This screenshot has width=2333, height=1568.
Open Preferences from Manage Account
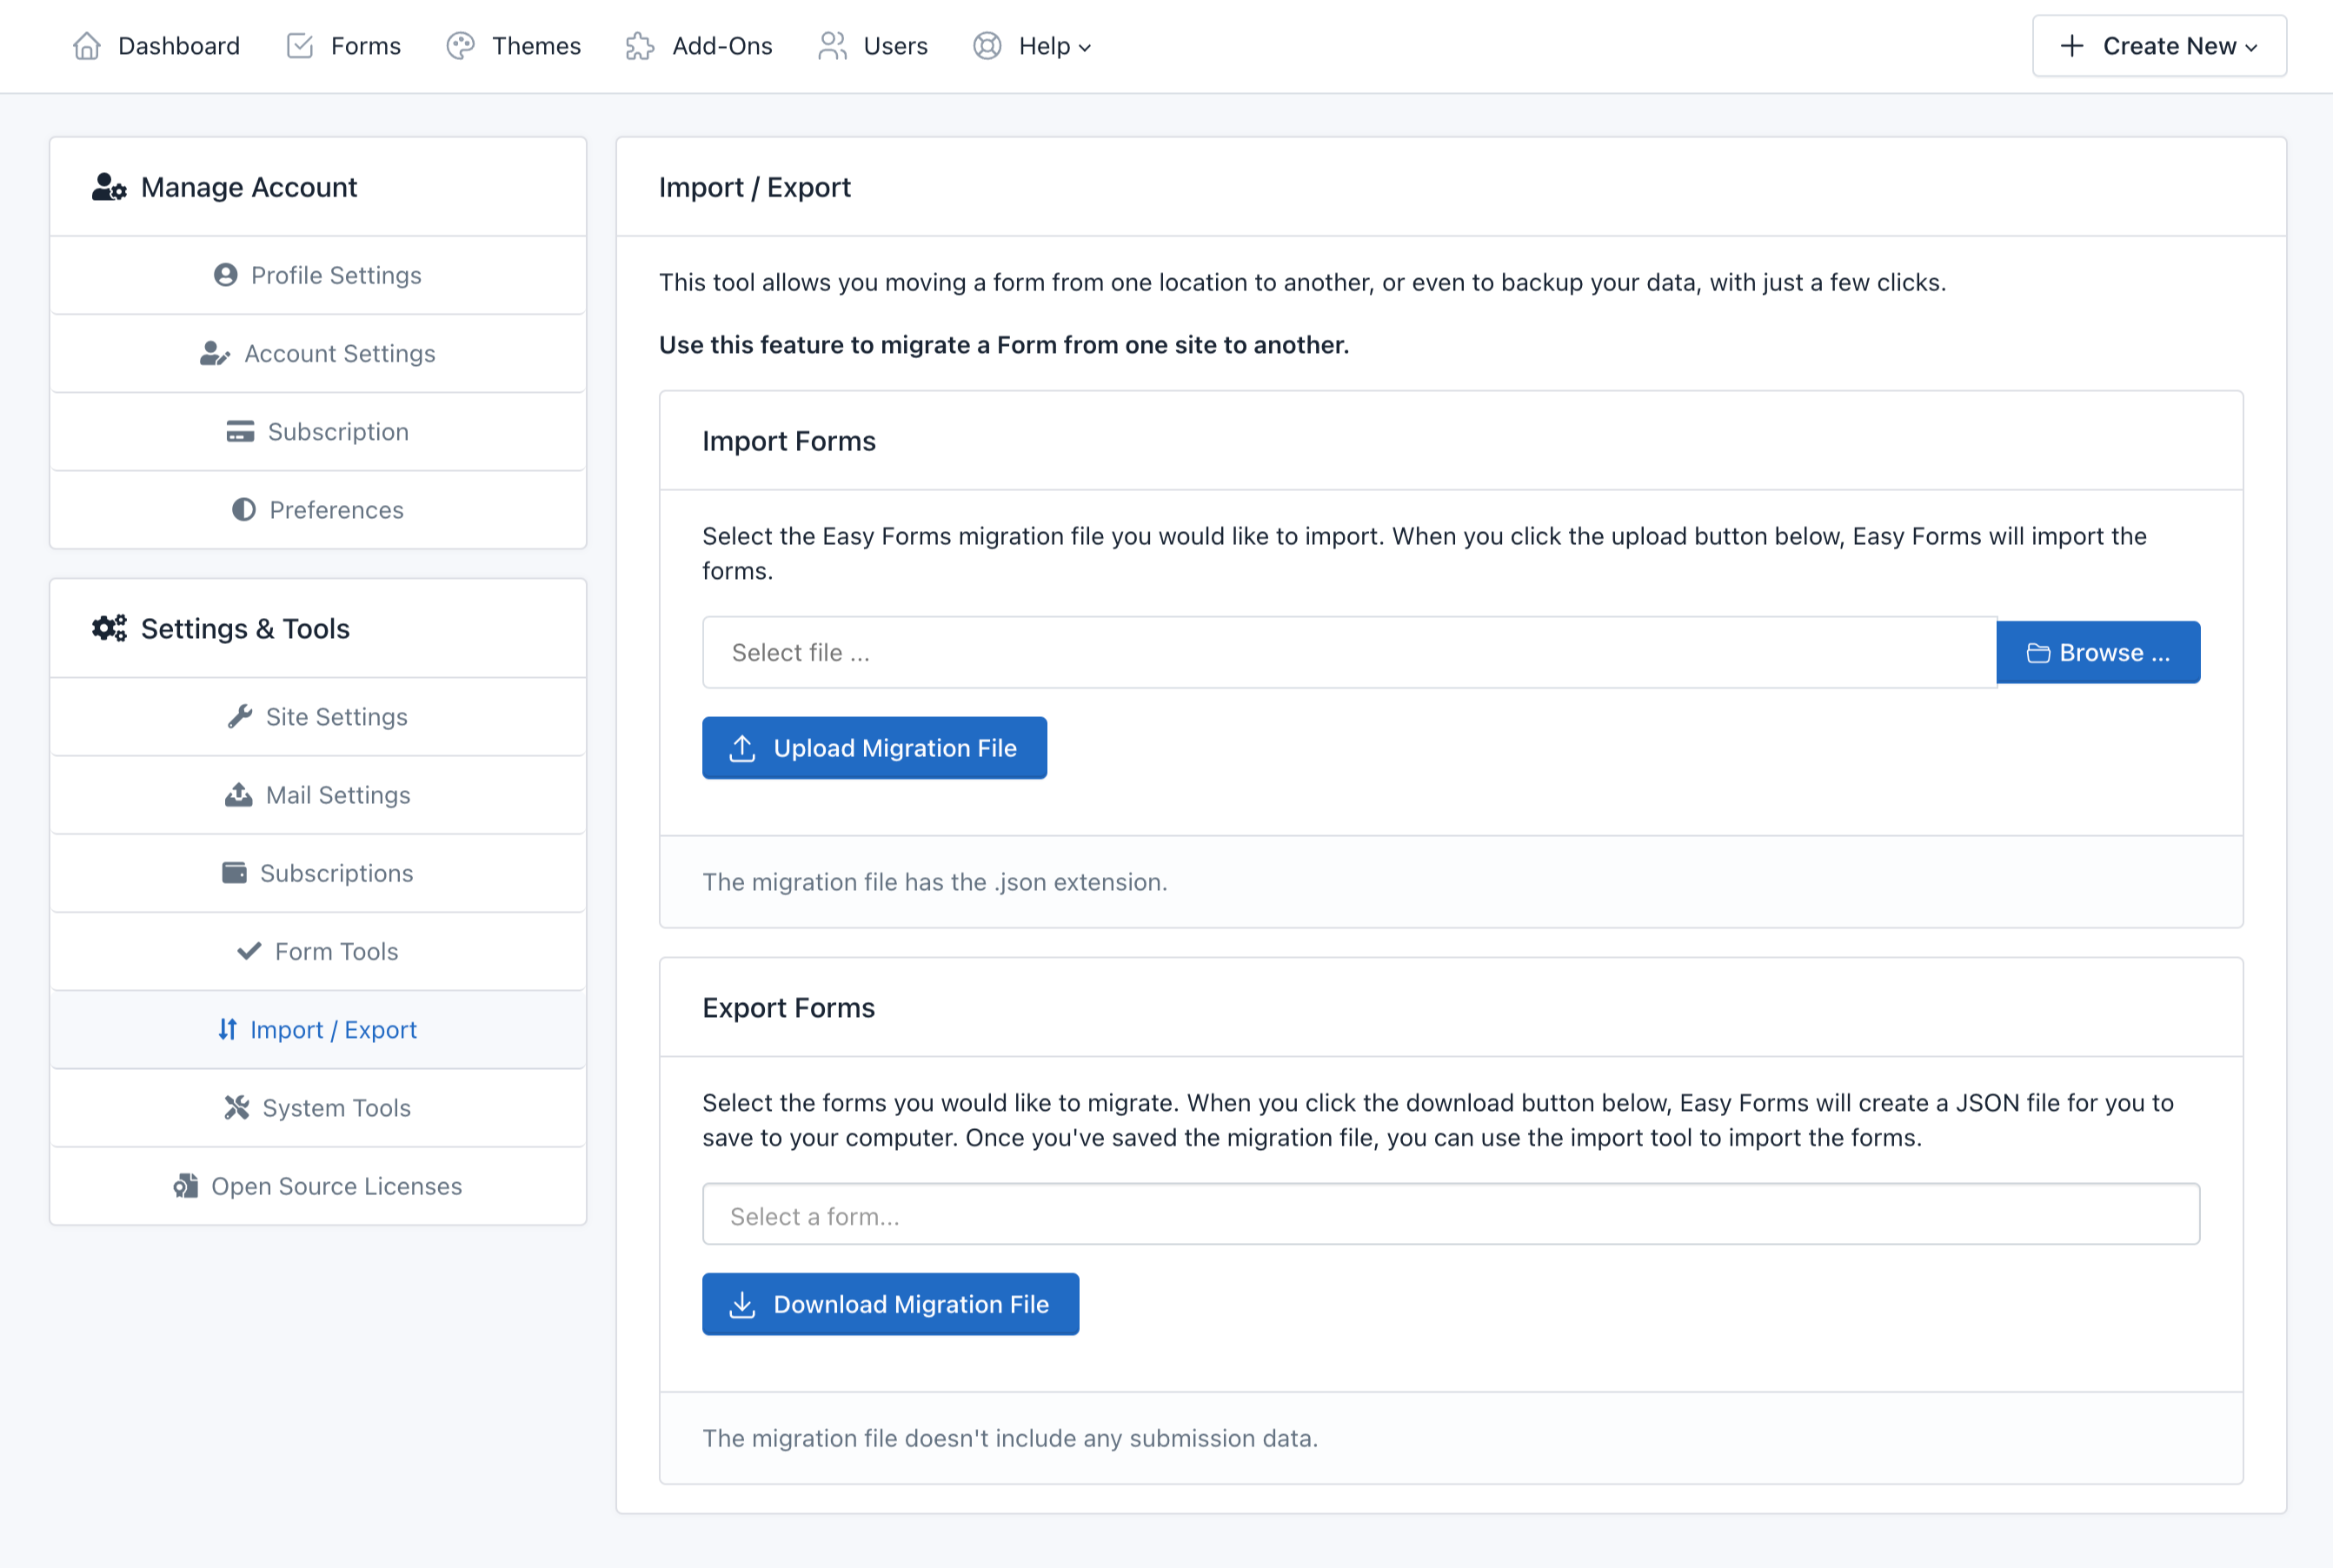317,510
